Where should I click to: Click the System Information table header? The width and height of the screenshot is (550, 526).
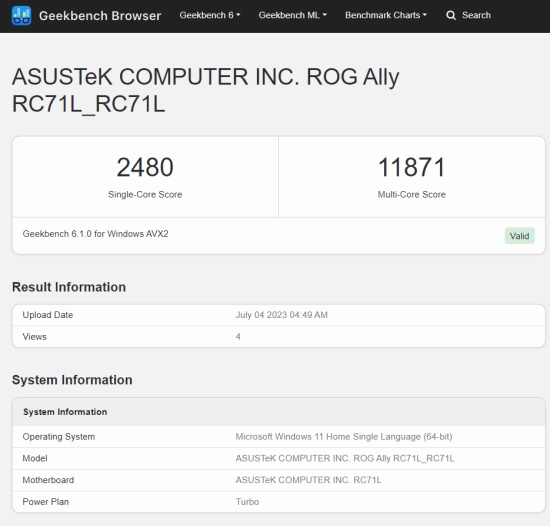65,412
